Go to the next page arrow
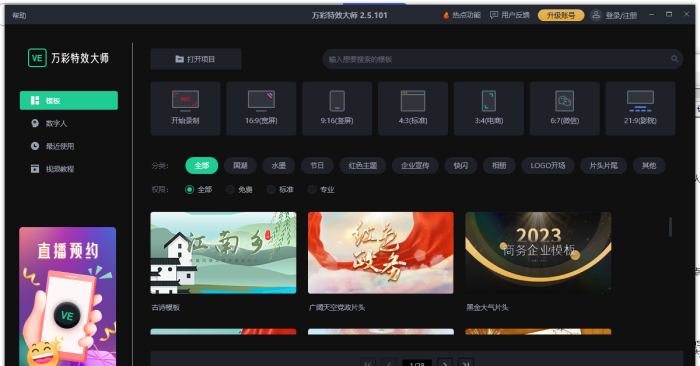The image size is (700, 366). 445,363
